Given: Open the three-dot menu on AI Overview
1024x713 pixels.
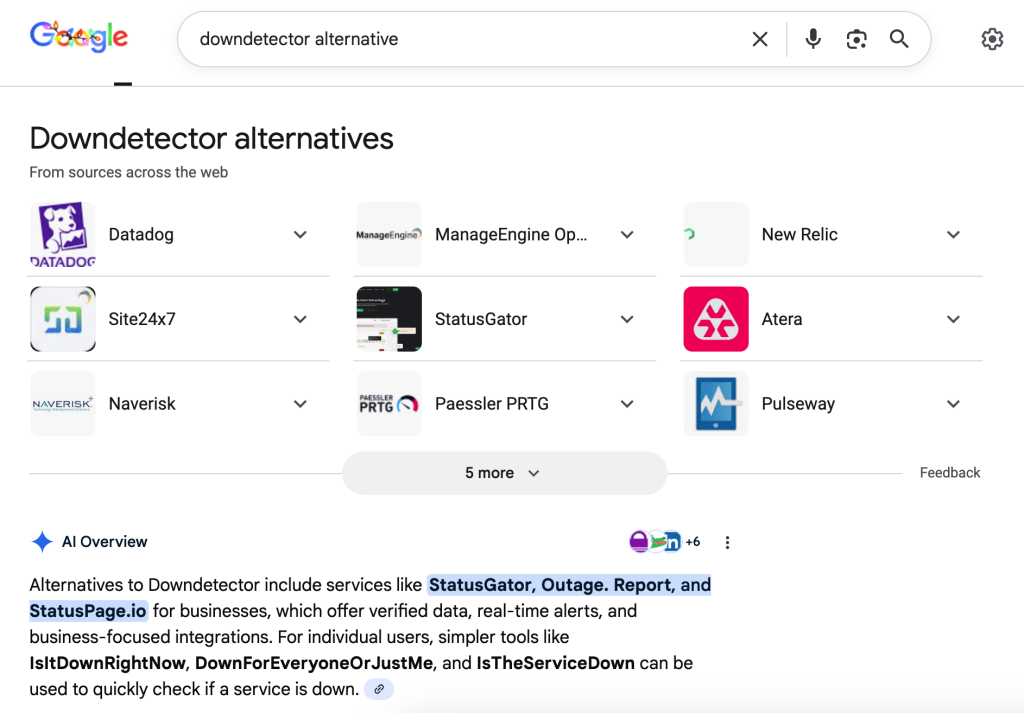Looking at the screenshot, I should coord(727,541).
